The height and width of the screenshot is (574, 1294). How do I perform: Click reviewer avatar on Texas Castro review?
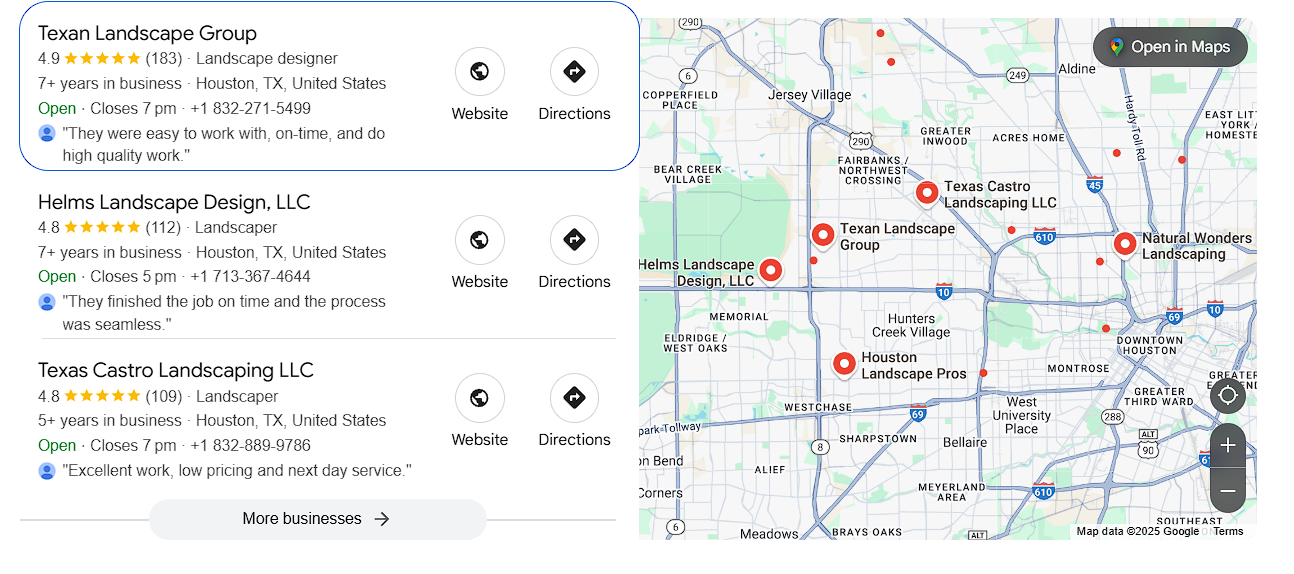[47, 470]
